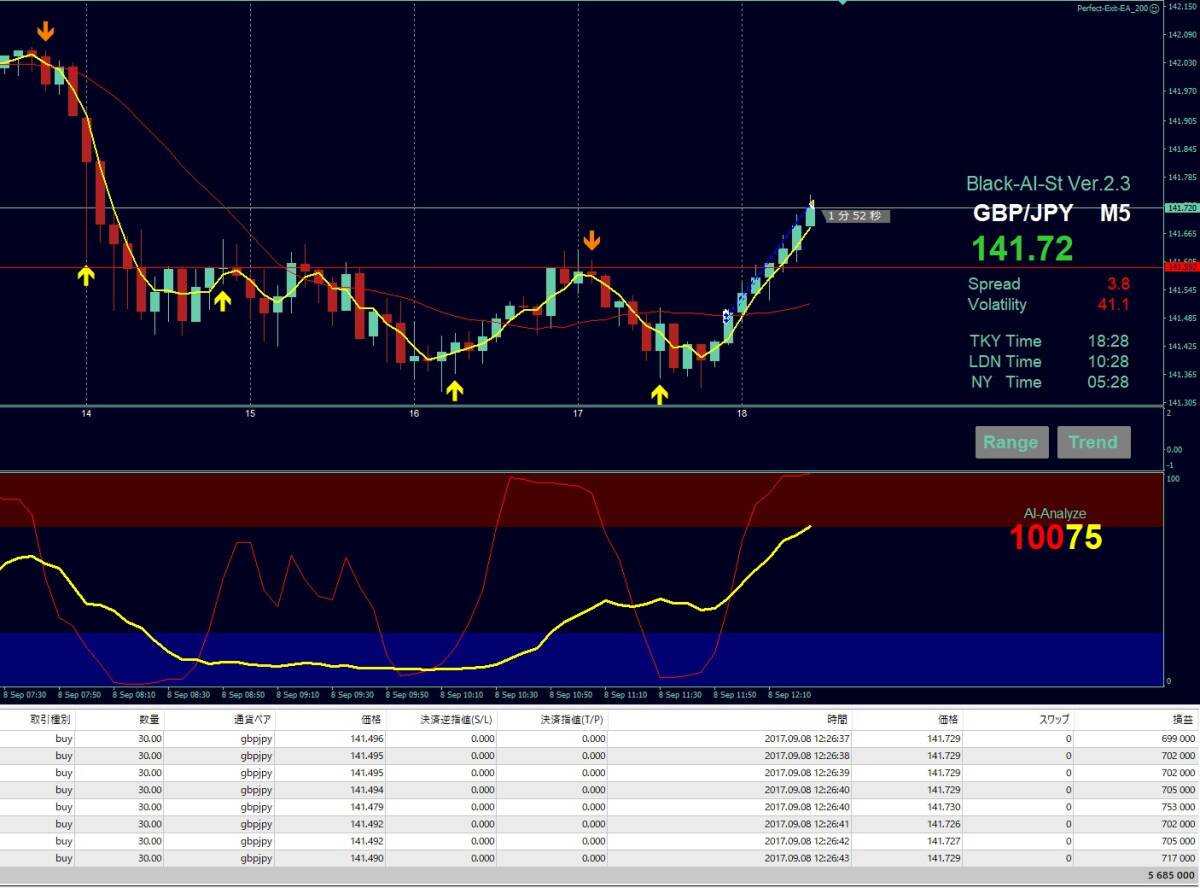
Task: Sort by the 時間 column header
Action: (x=837, y=719)
